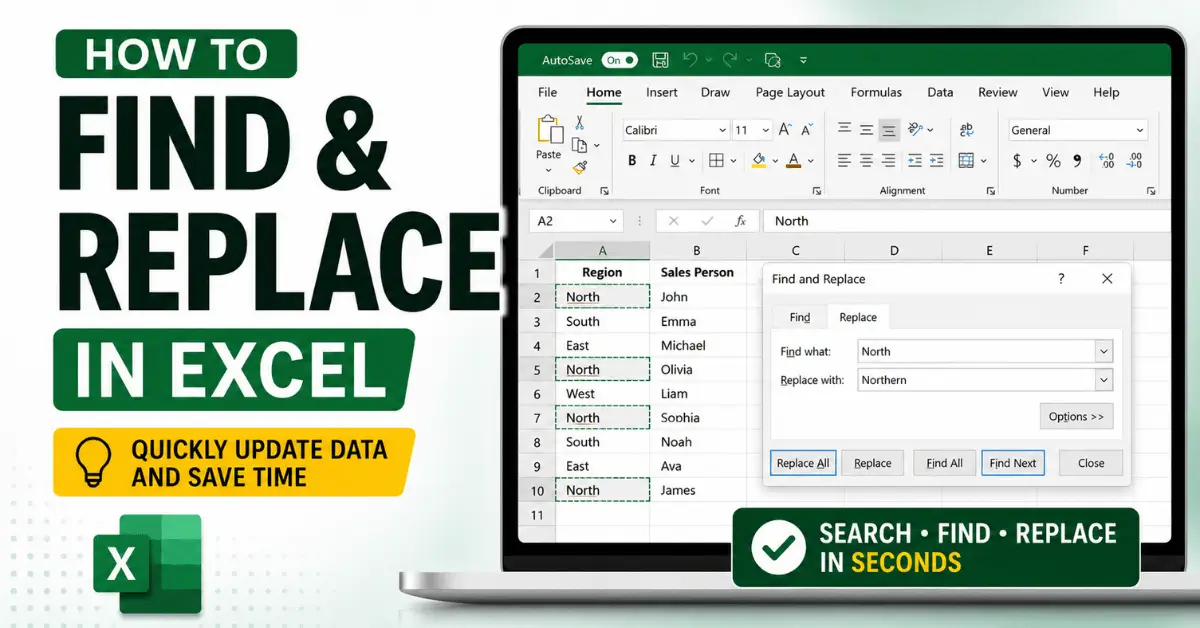
Task: Open the General number format dropdown
Action: pos(1139,130)
